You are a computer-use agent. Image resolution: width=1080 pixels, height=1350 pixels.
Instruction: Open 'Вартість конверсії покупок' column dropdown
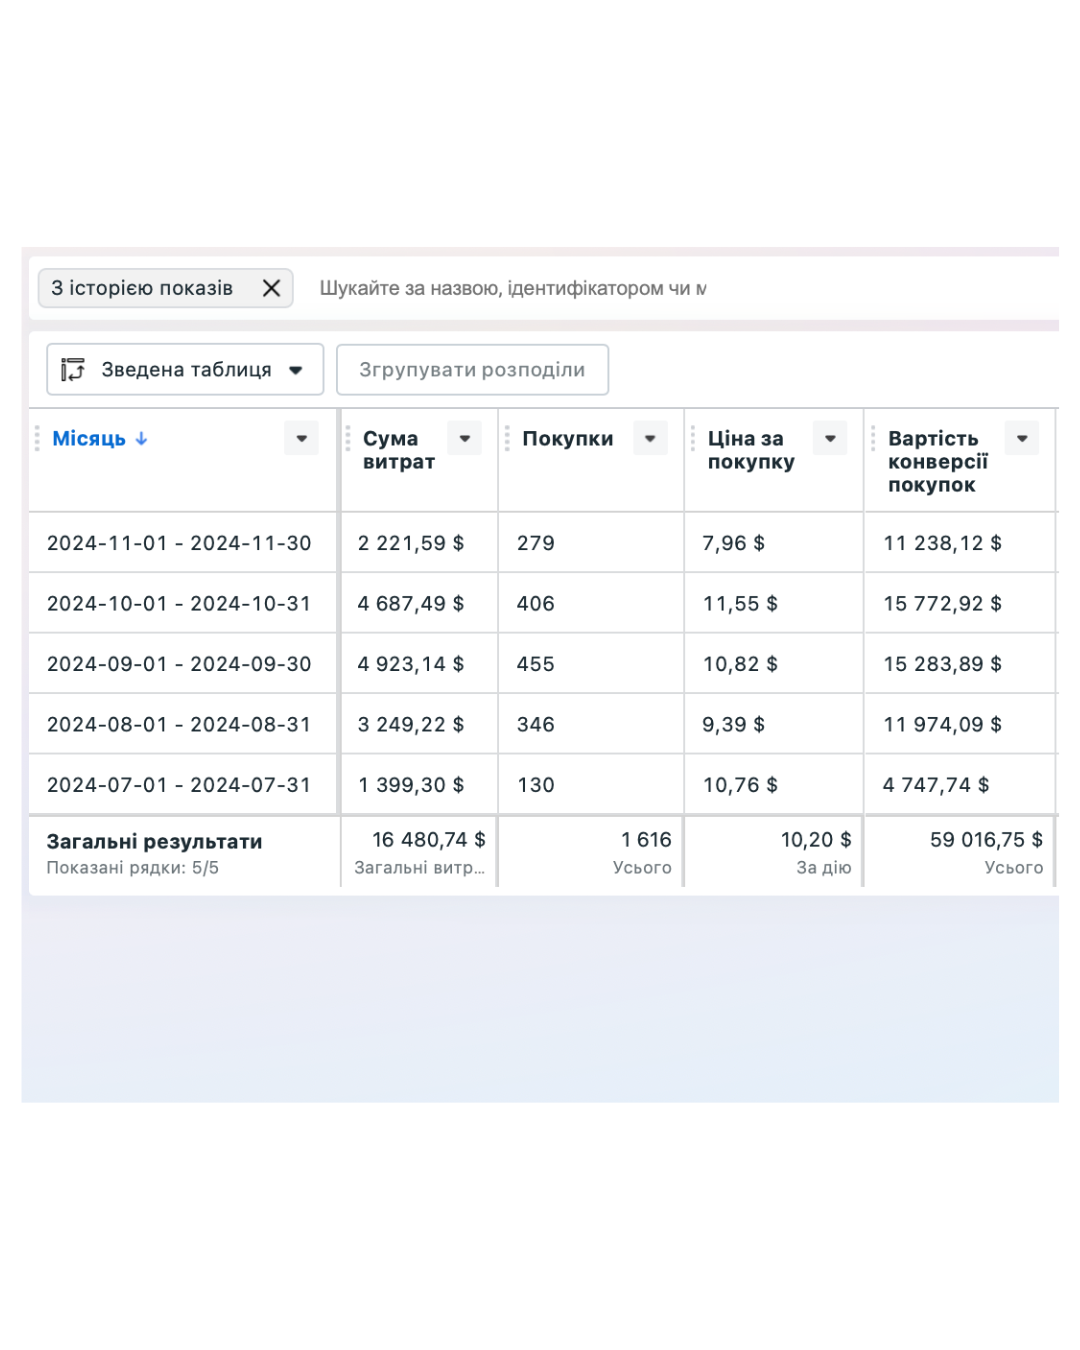[x=1022, y=438]
